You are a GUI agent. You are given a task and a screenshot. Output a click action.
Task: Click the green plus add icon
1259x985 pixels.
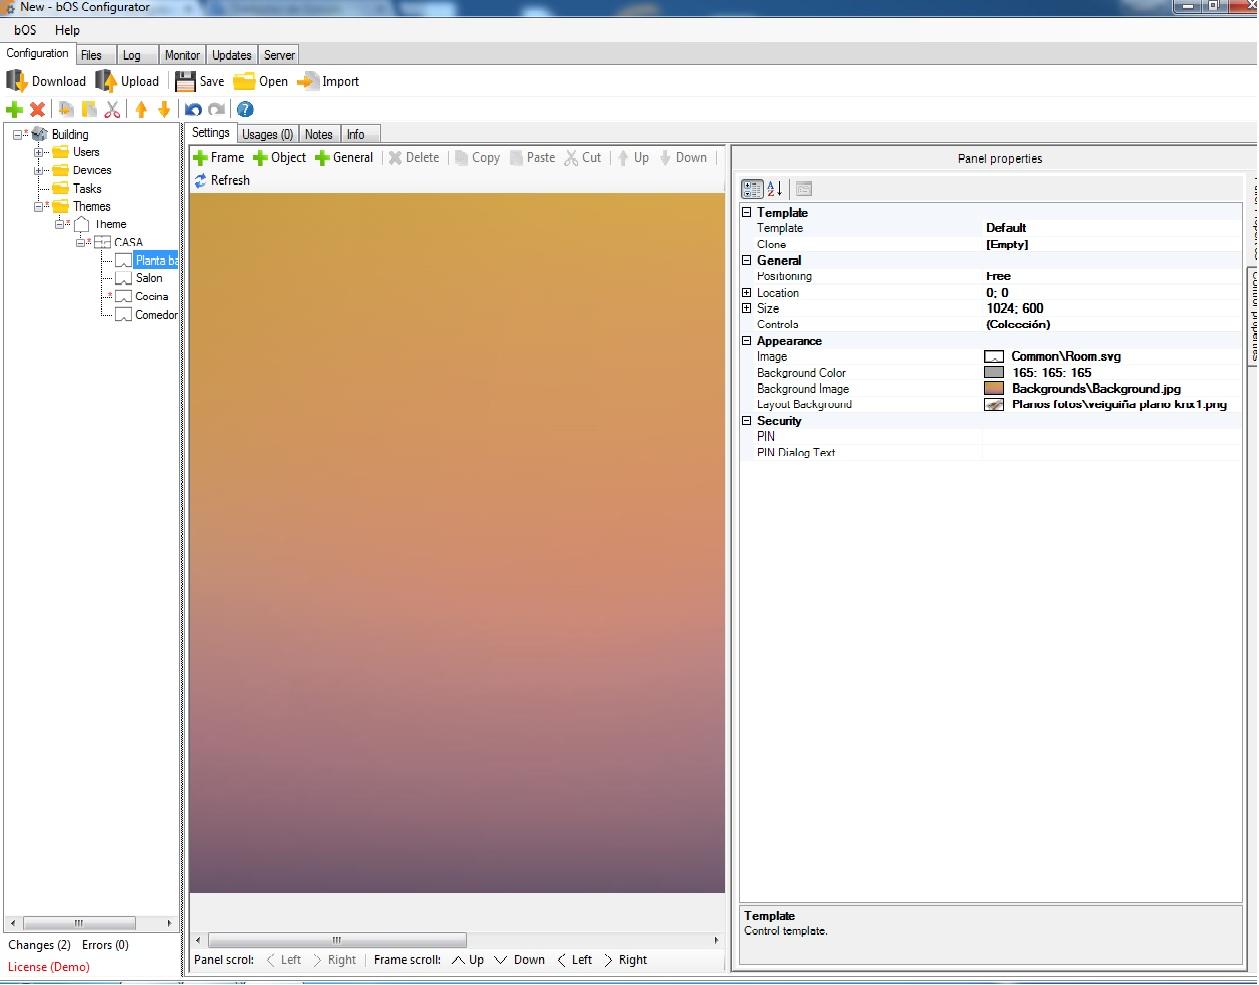pos(14,109)
